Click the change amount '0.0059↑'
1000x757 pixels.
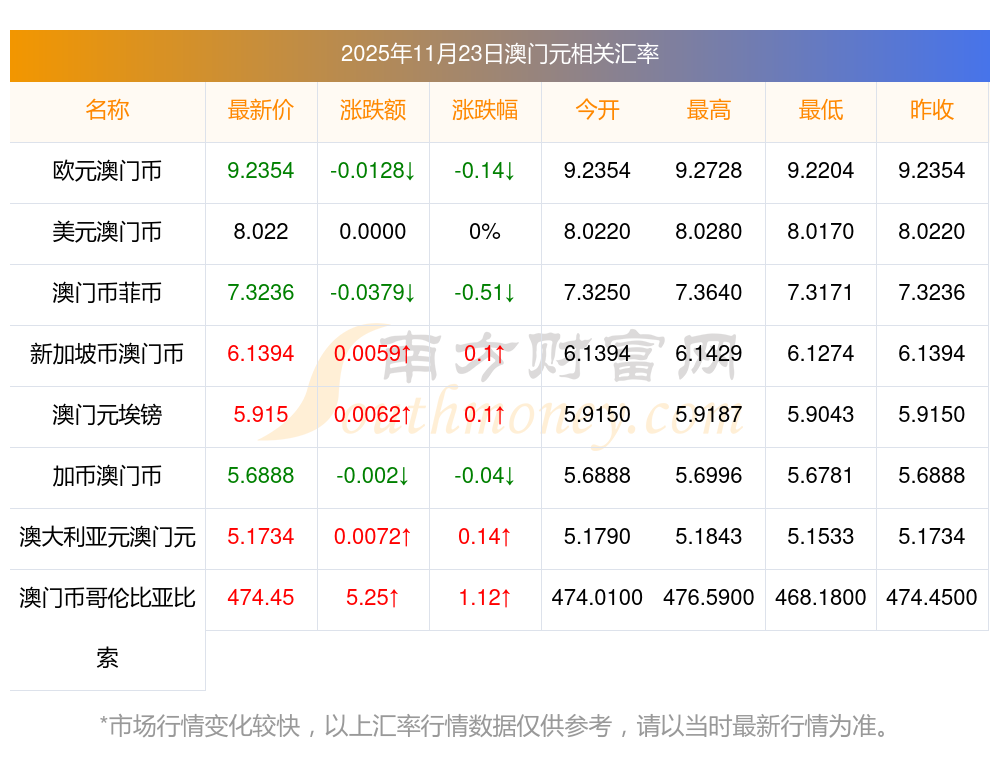point(372,353)
